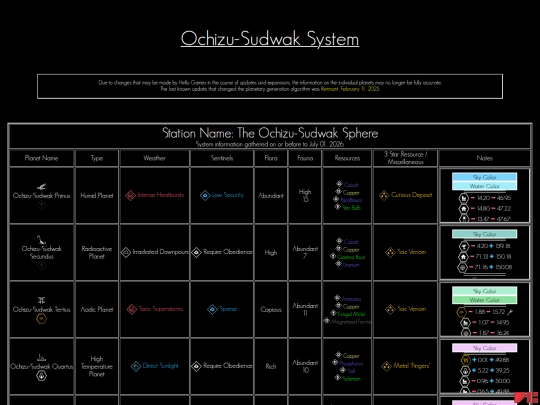Click the yellow hexagon icon beside 1.88 15.72

pyautogui.click(x=461, y=312)
